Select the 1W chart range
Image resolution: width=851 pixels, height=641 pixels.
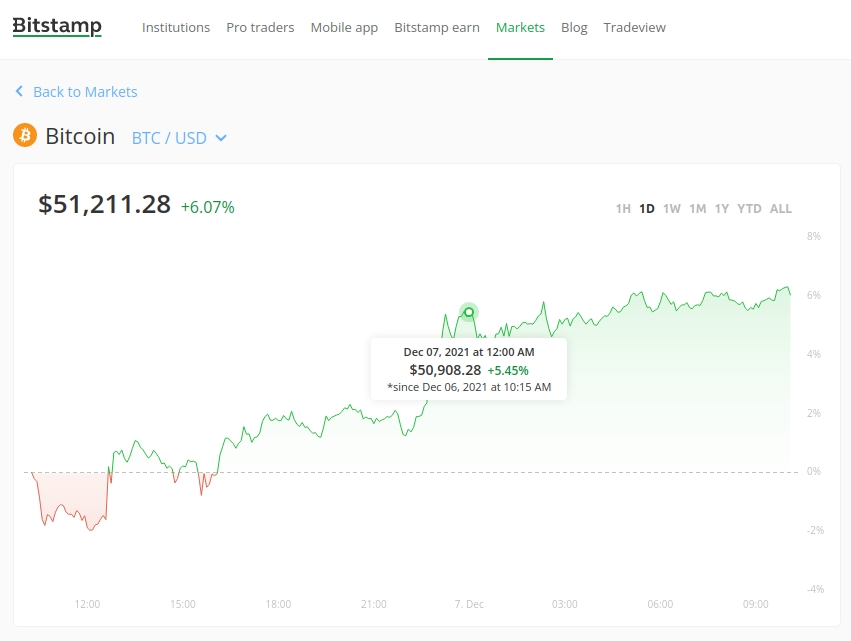click(672, 208)
